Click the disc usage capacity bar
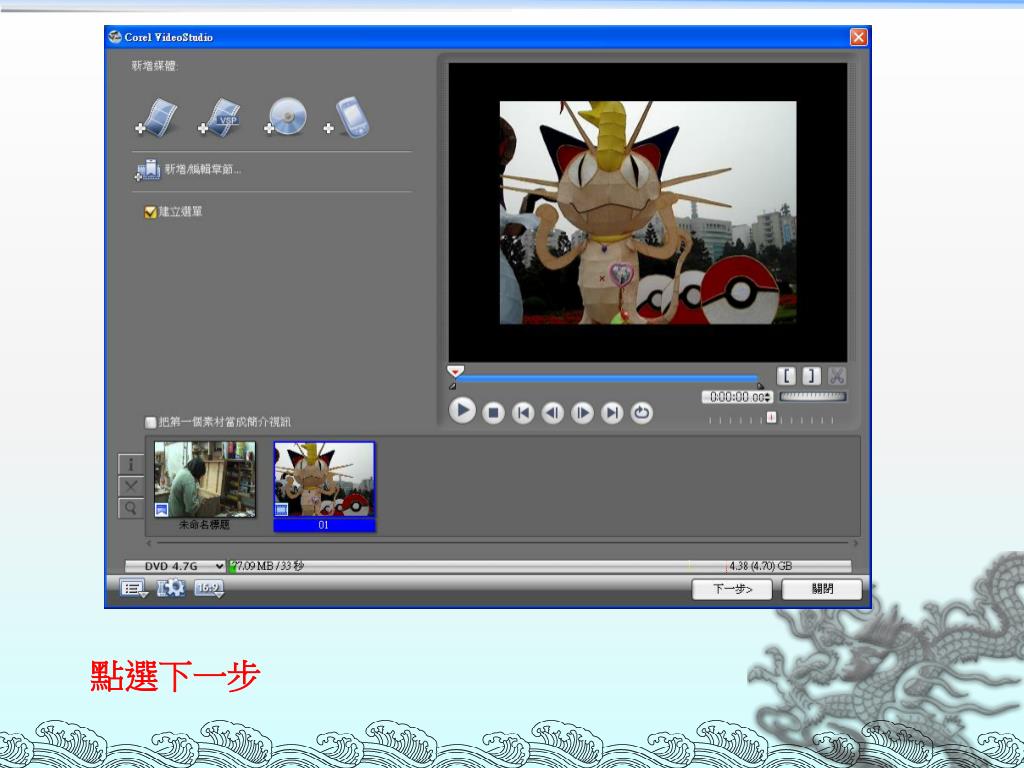Image resolution: width=1024 pixels, height=768 pixels. tap(539, 566)
